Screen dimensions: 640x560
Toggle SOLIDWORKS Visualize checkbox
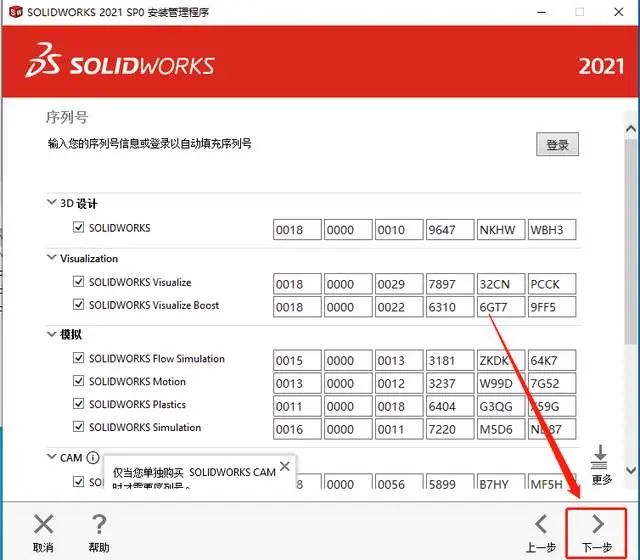tap(78, 281)
